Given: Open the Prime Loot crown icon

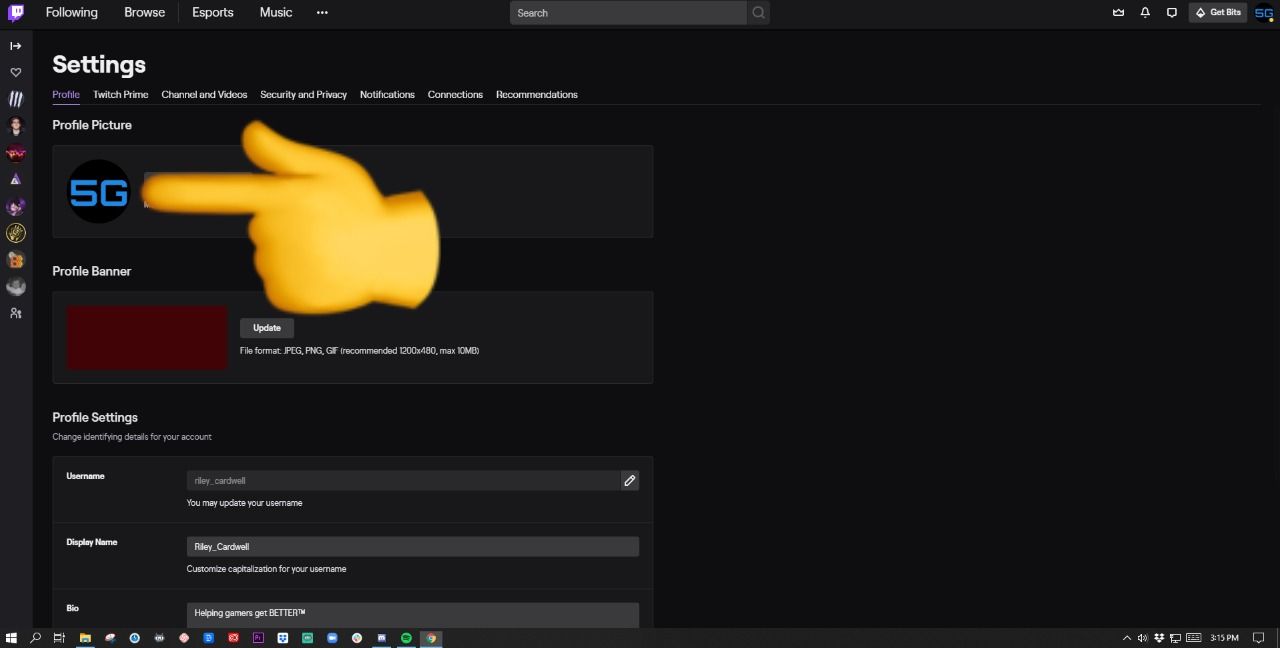Looking at the screenshot, I should [1118, 13].
